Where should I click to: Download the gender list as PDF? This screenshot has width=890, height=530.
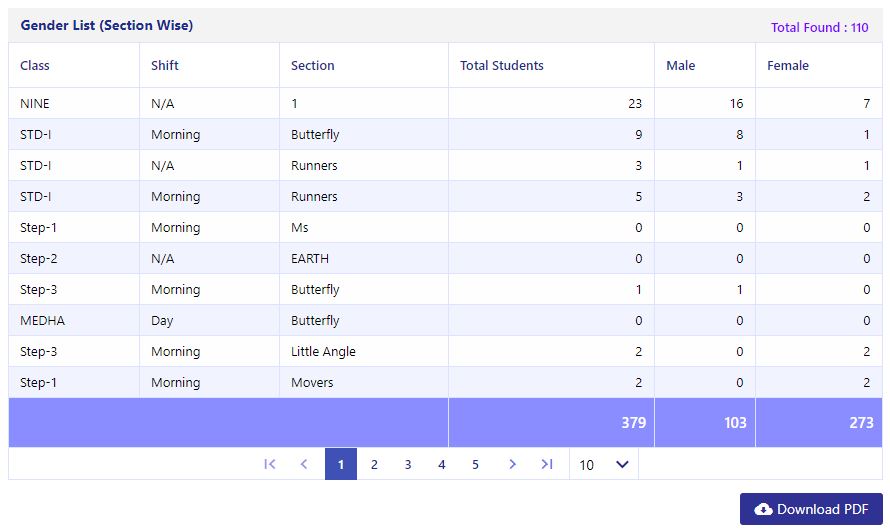tap(811, 509)
